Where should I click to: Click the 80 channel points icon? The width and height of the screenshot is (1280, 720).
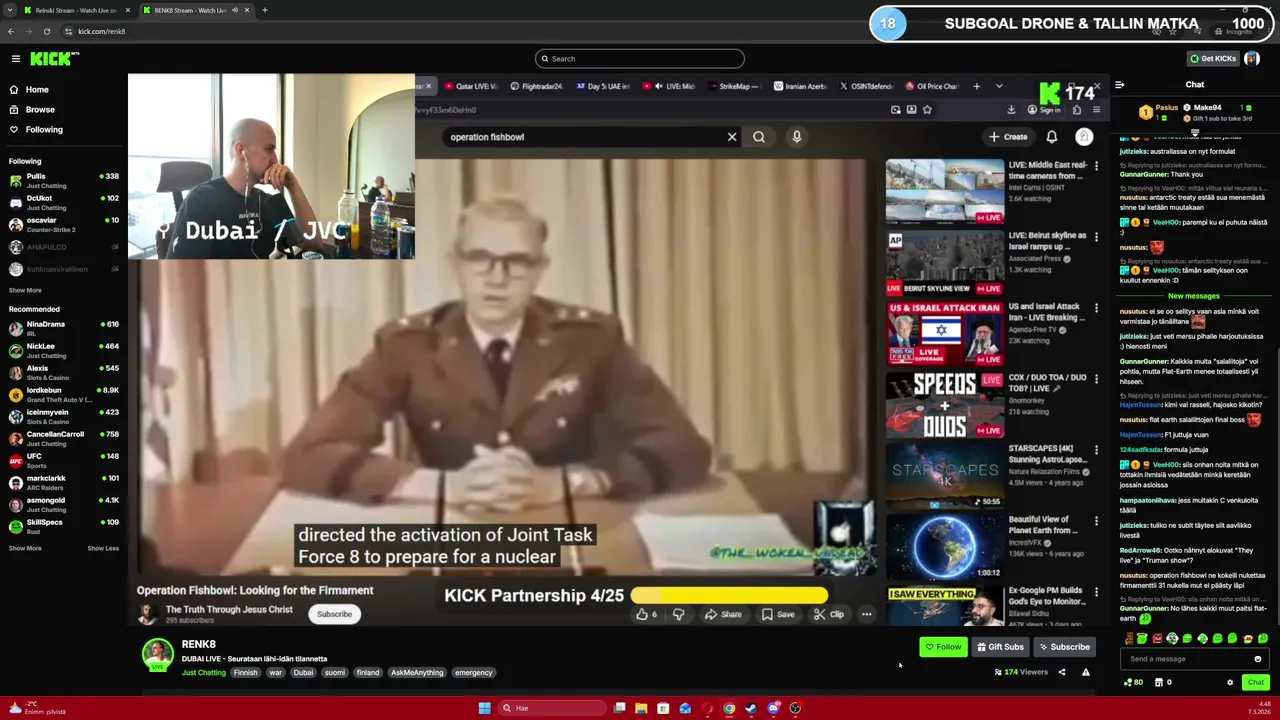point(1133,682)
